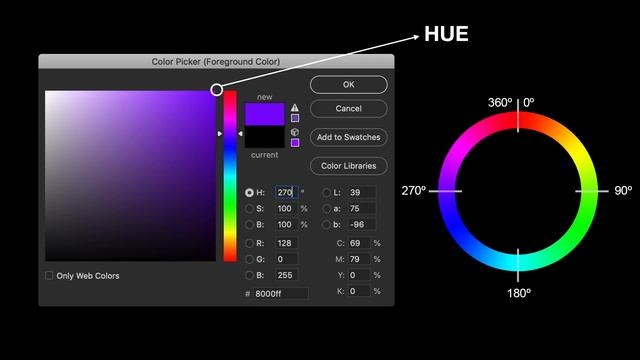Viewport: 640px width, 360px height.
Task: Click the S field showing 100
Action: click(286, 209)
